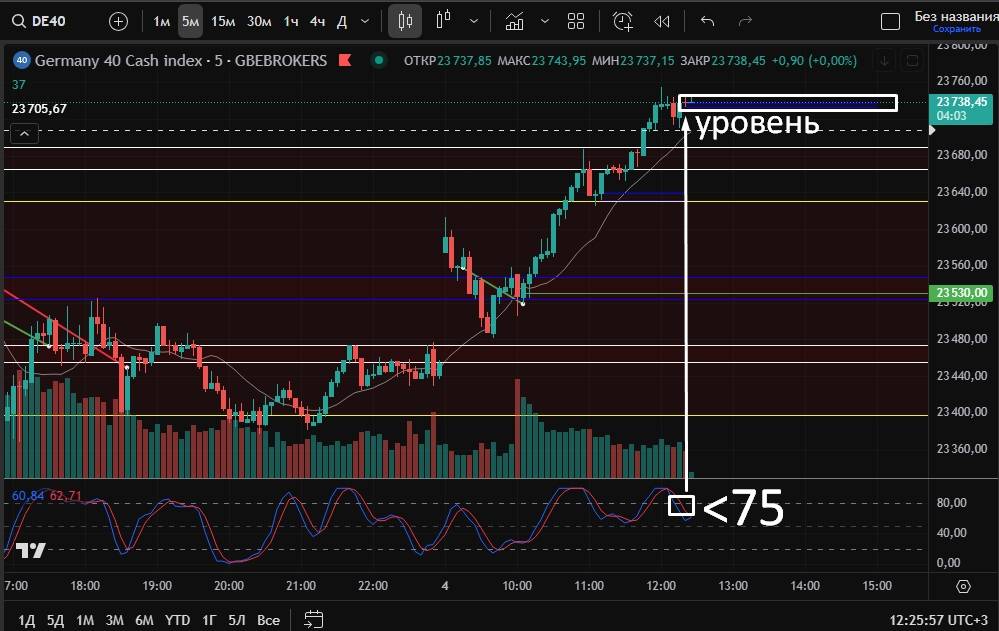Select the 1m timeframe
Screen dimensions: 999x631
(161, 21)
